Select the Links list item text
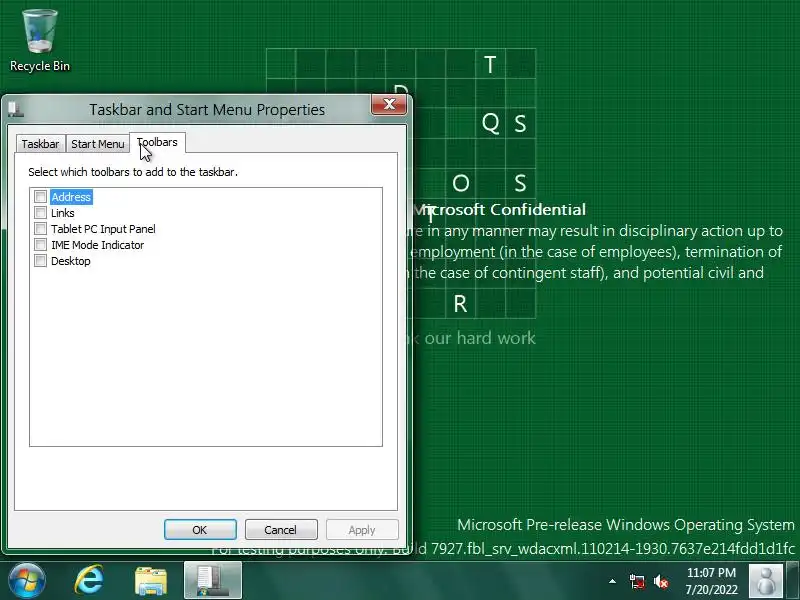Screen dimensions: 800x600 [63, 213]
